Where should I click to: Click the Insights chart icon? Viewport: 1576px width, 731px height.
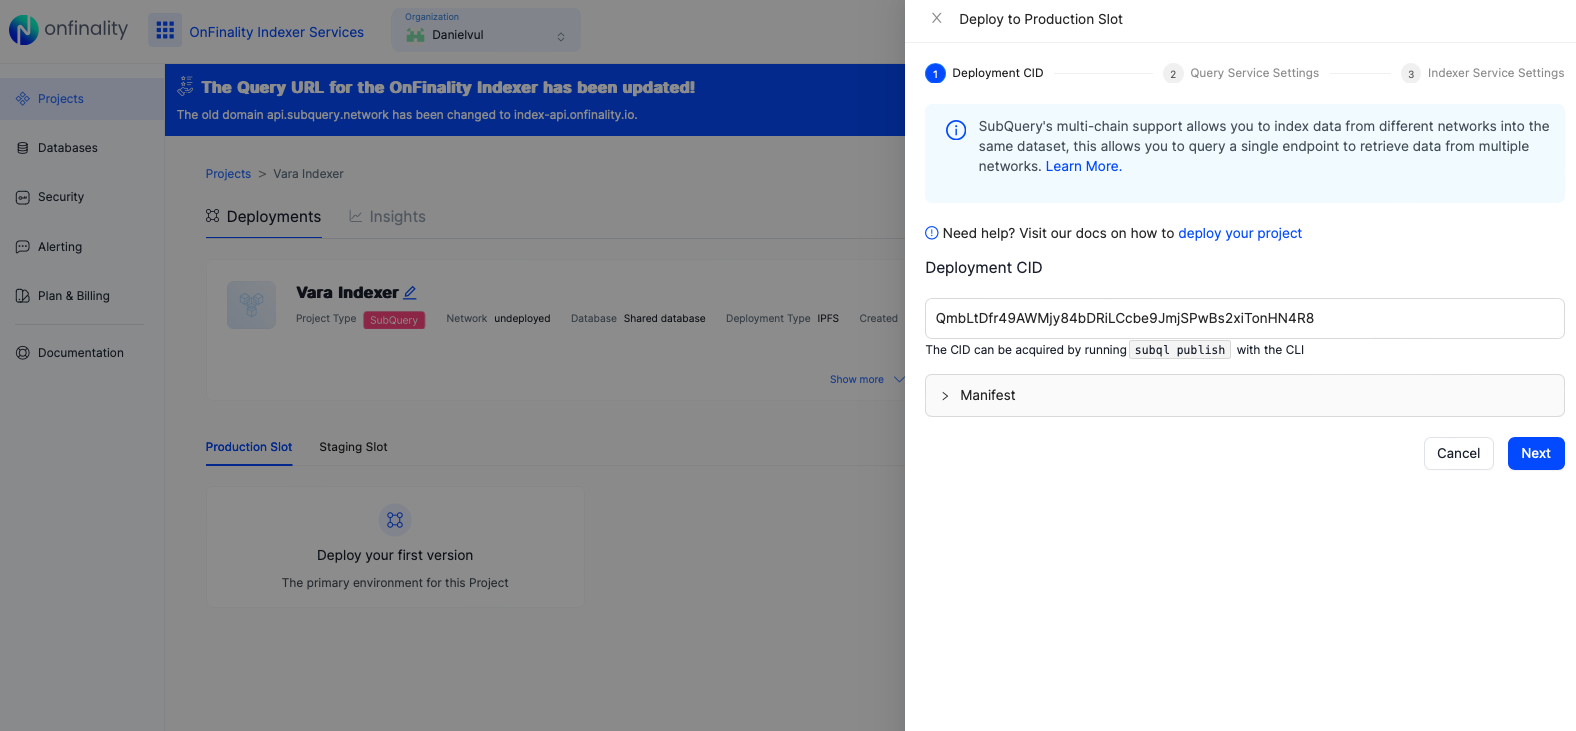point(355,216)
